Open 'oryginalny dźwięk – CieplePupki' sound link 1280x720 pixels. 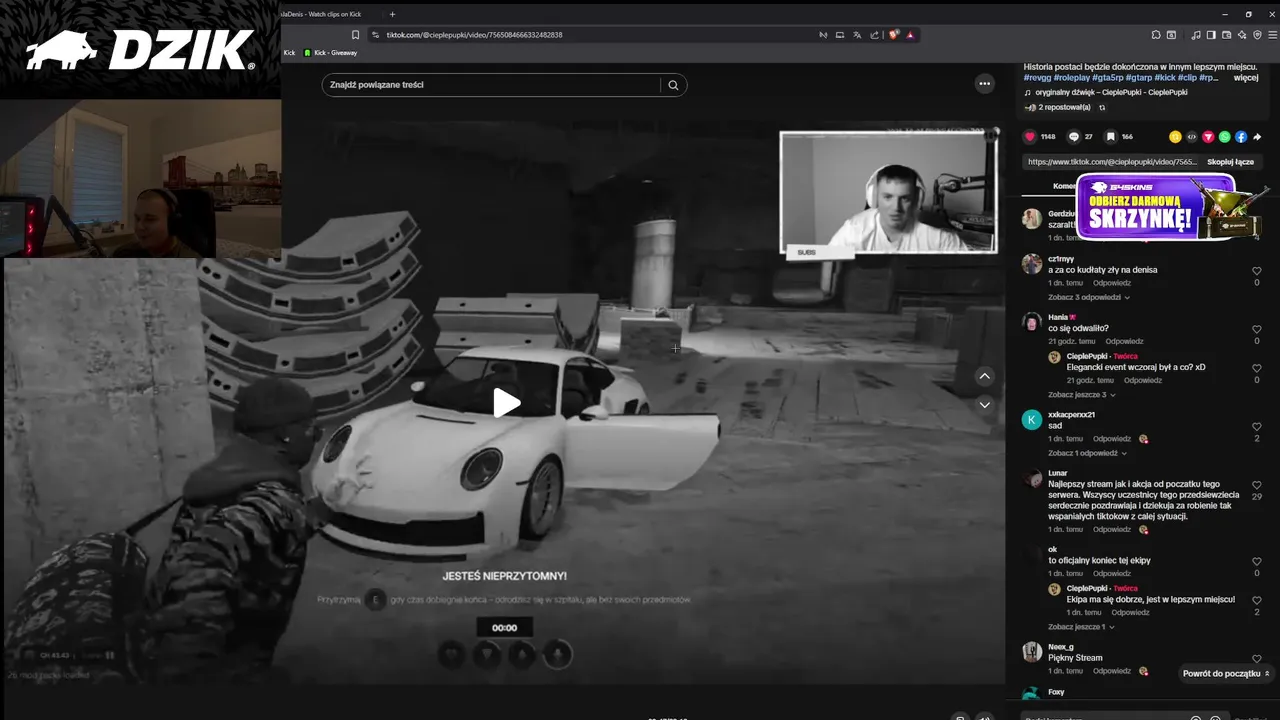[1112, 92]
